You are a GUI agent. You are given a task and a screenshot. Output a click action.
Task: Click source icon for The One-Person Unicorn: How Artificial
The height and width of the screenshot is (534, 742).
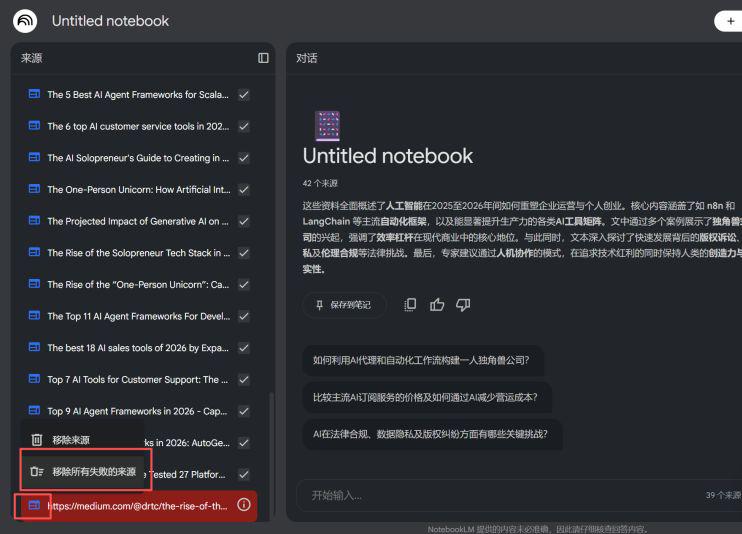click(x=35, y=189)
